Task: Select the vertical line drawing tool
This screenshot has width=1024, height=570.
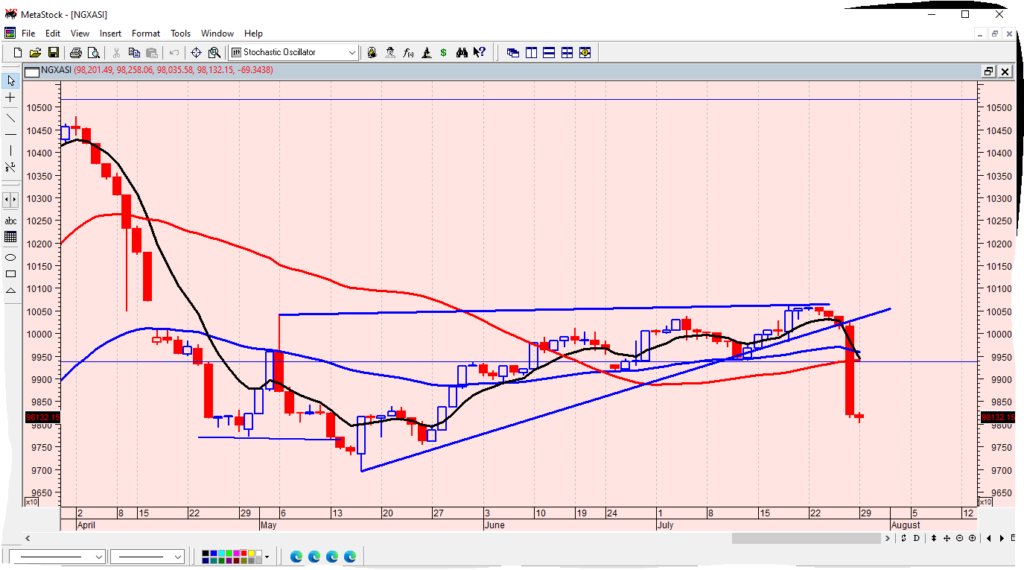Action: 11,151
